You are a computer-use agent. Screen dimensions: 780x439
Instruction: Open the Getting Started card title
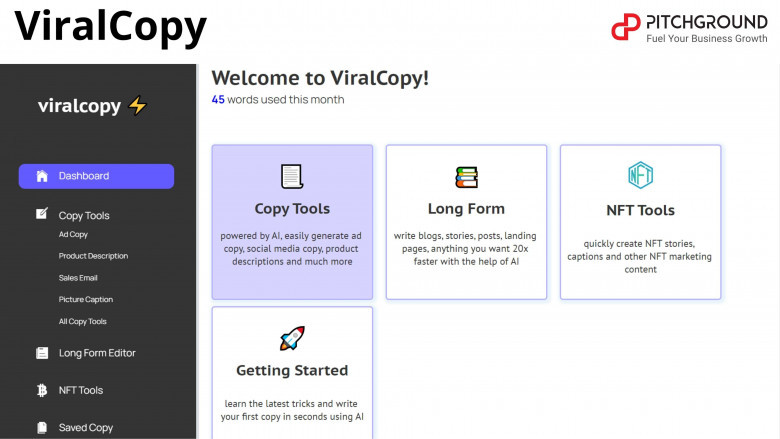[292, 370]
